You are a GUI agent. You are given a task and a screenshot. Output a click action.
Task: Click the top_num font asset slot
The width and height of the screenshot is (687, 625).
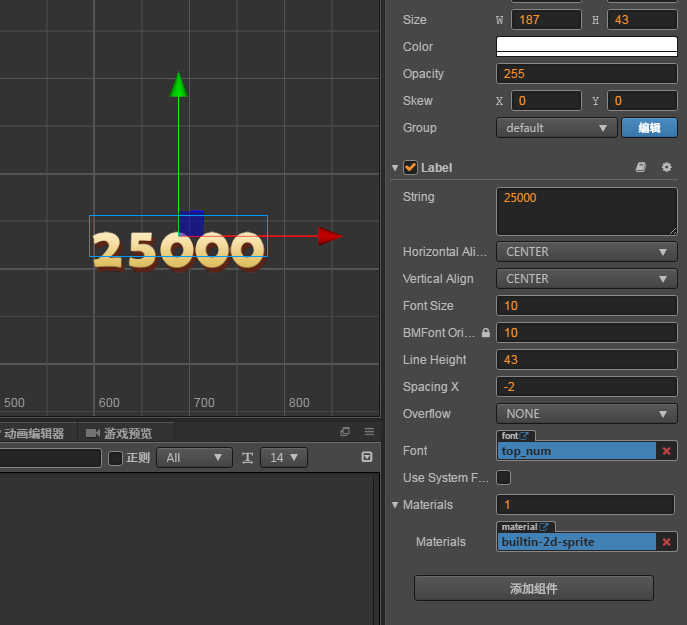[577, 451]
